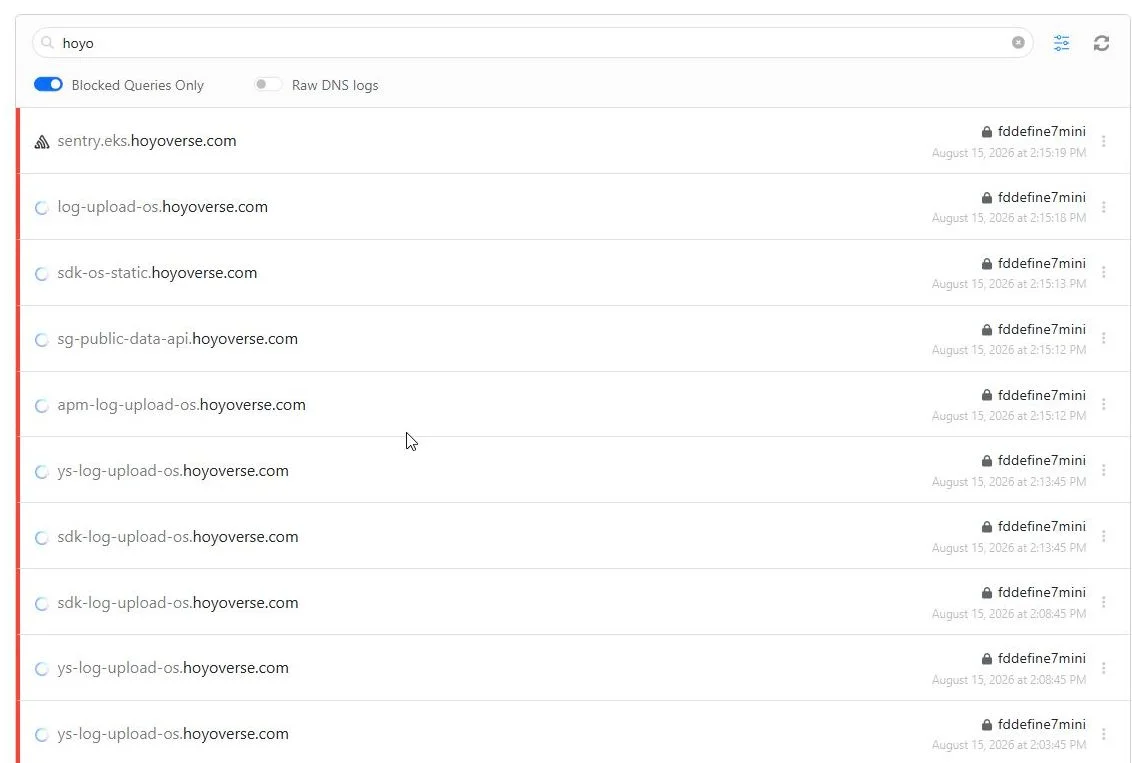Click the loading favicon beside sg-public-data-api.hoyoverse.com
Image resolution: width=1132 pixels, height=763 pixels.
(x=42, y=339)
